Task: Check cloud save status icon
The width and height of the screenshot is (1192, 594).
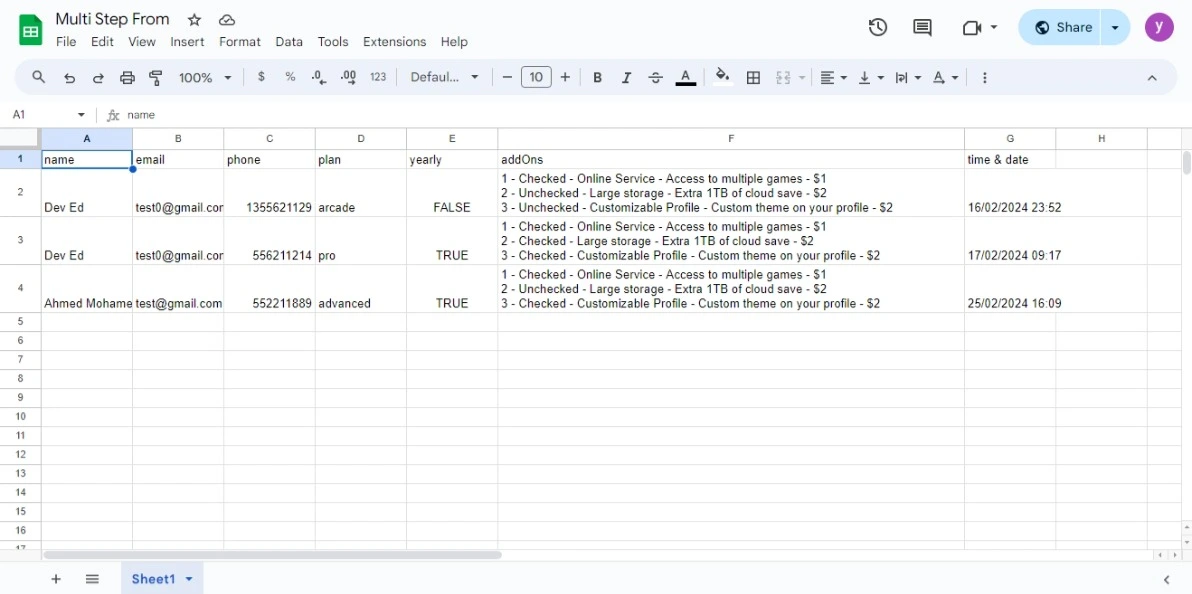Action: tap(227, 20)
